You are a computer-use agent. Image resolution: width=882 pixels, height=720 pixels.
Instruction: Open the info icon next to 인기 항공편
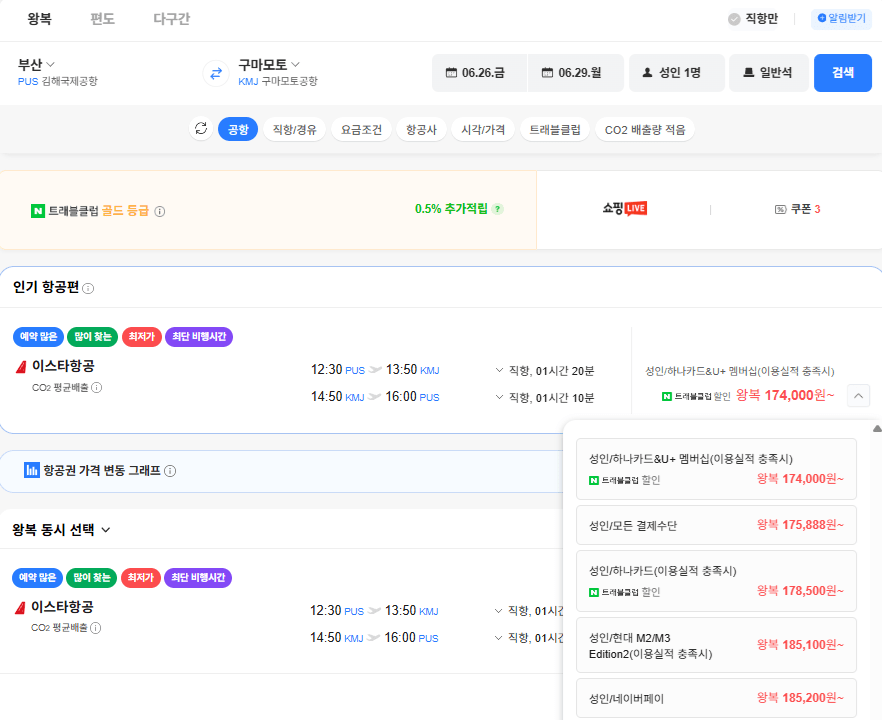click(x=88, y=289)
